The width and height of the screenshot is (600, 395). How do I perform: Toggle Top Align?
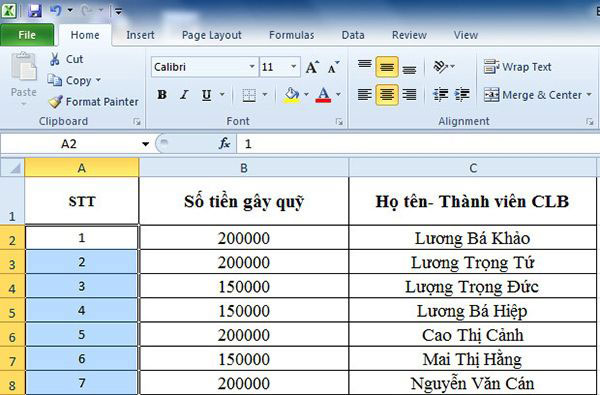pos(365,64)
